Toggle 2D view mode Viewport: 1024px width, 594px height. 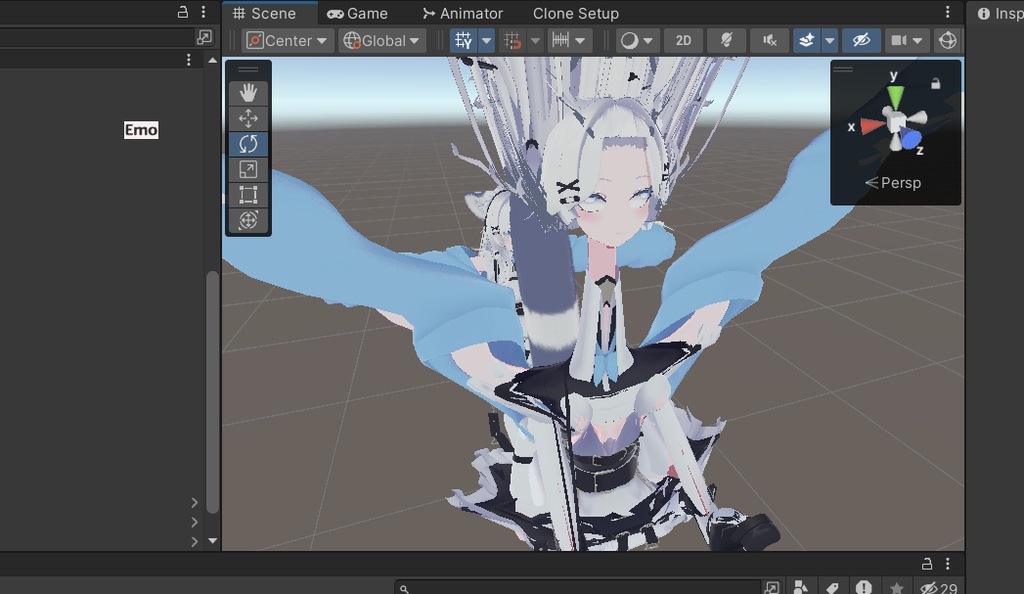click(x=683, y=40)
